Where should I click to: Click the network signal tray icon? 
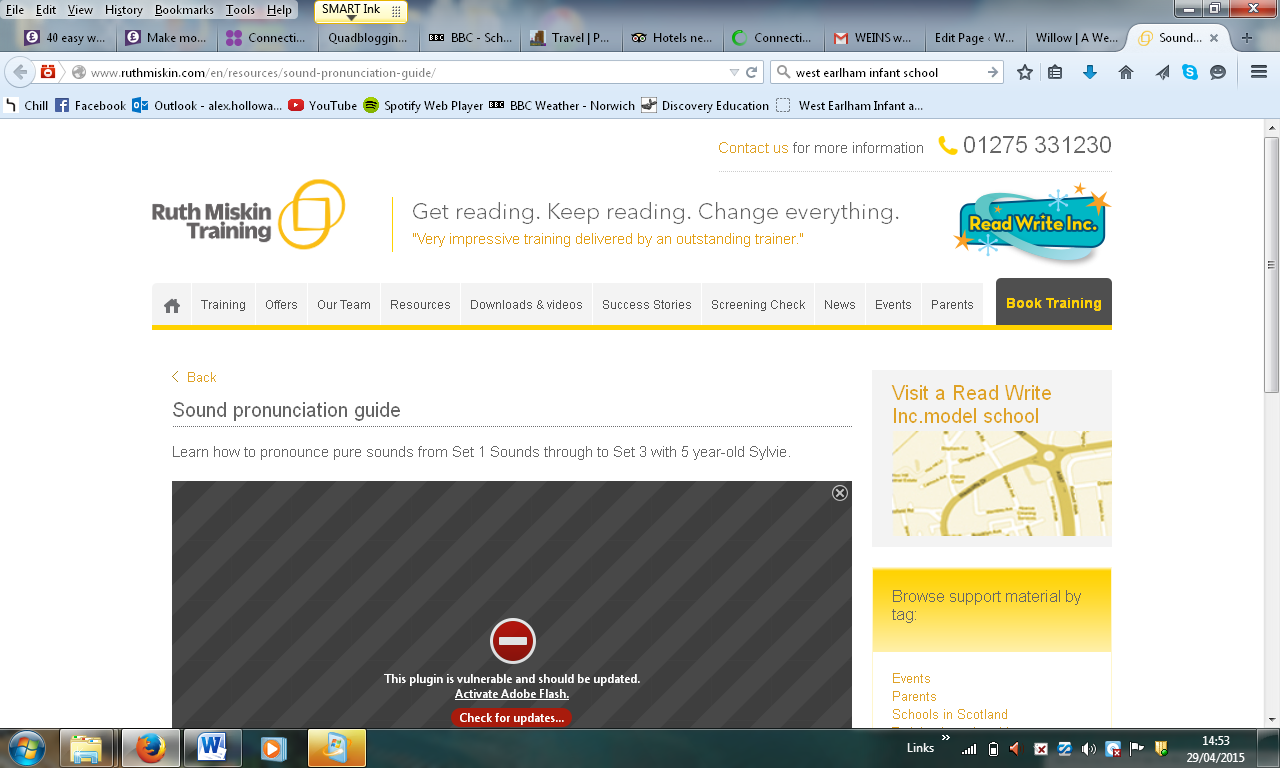(x=968, y=748)
